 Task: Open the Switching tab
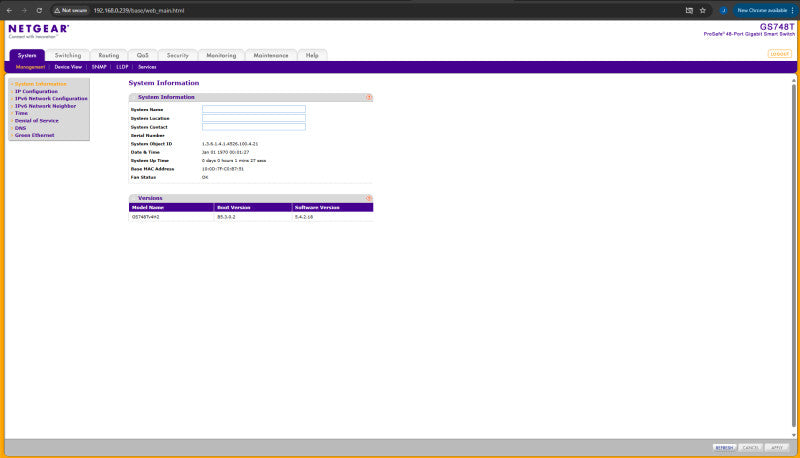[68, 55]
